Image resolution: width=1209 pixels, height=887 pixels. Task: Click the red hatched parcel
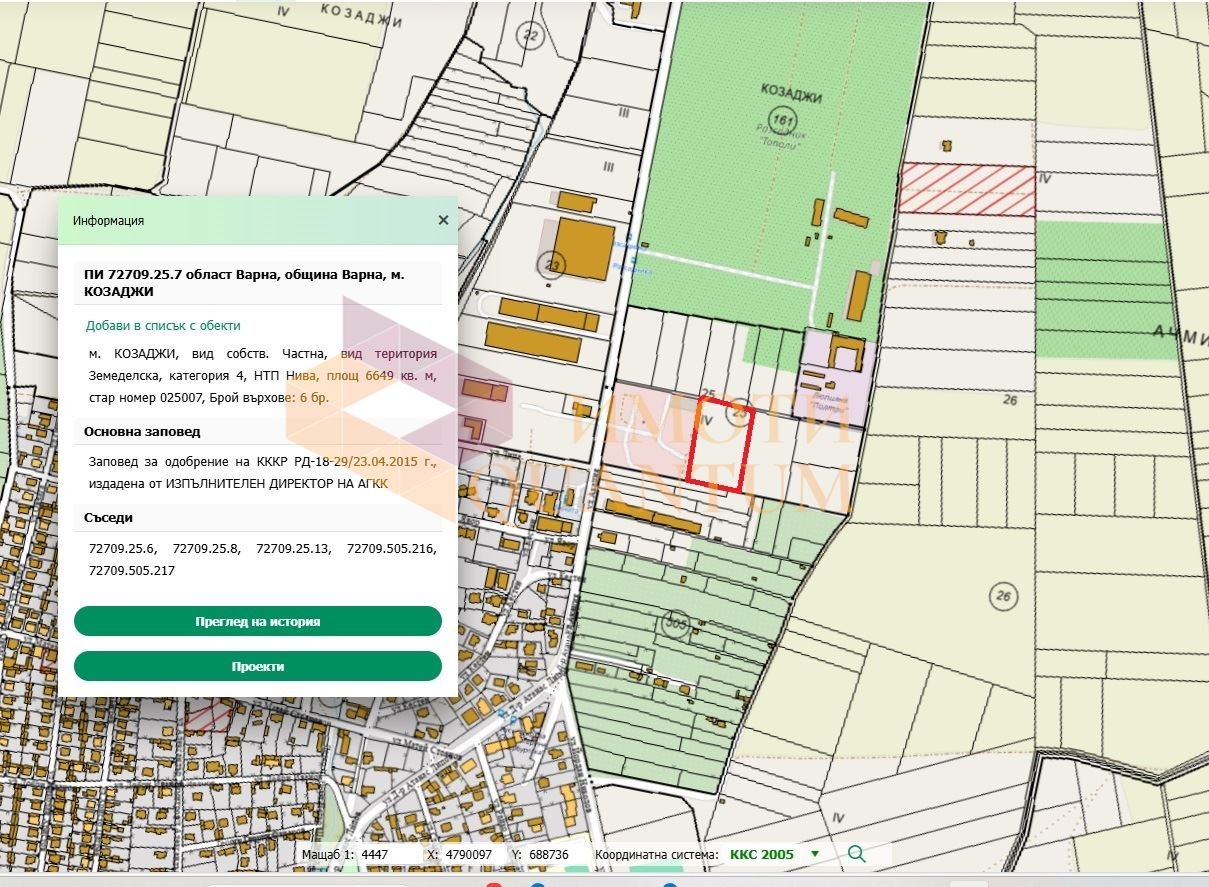pyautogui.click(x=967, y=190)
